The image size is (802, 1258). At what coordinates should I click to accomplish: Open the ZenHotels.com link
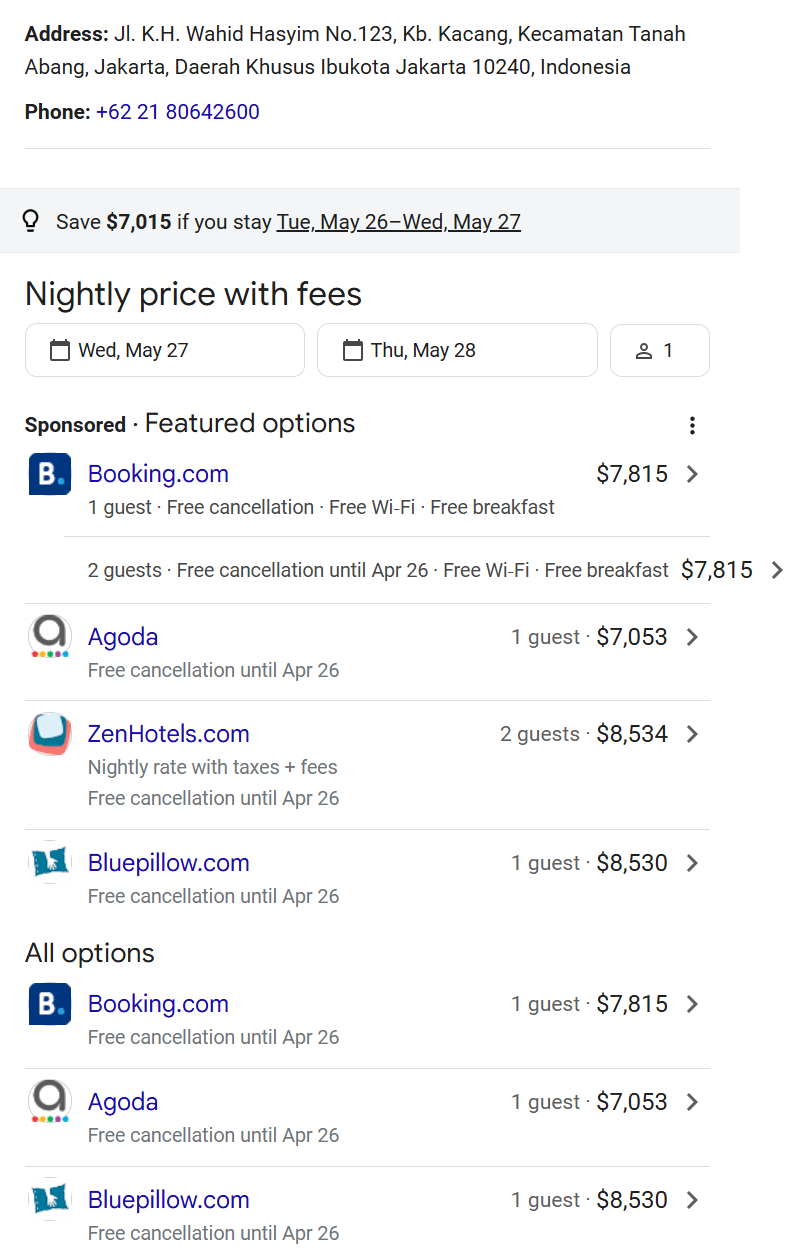(x=168, y=734)
